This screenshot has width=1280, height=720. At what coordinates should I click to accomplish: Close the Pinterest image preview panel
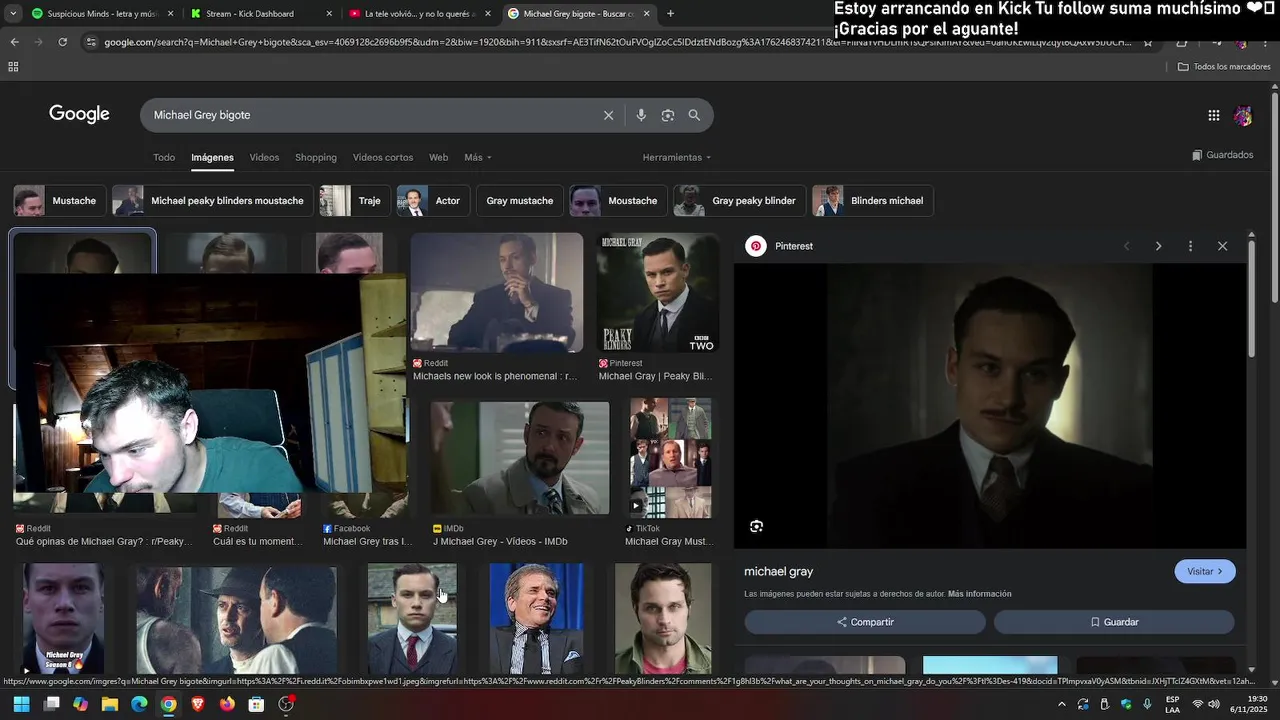coord(1222,246)
